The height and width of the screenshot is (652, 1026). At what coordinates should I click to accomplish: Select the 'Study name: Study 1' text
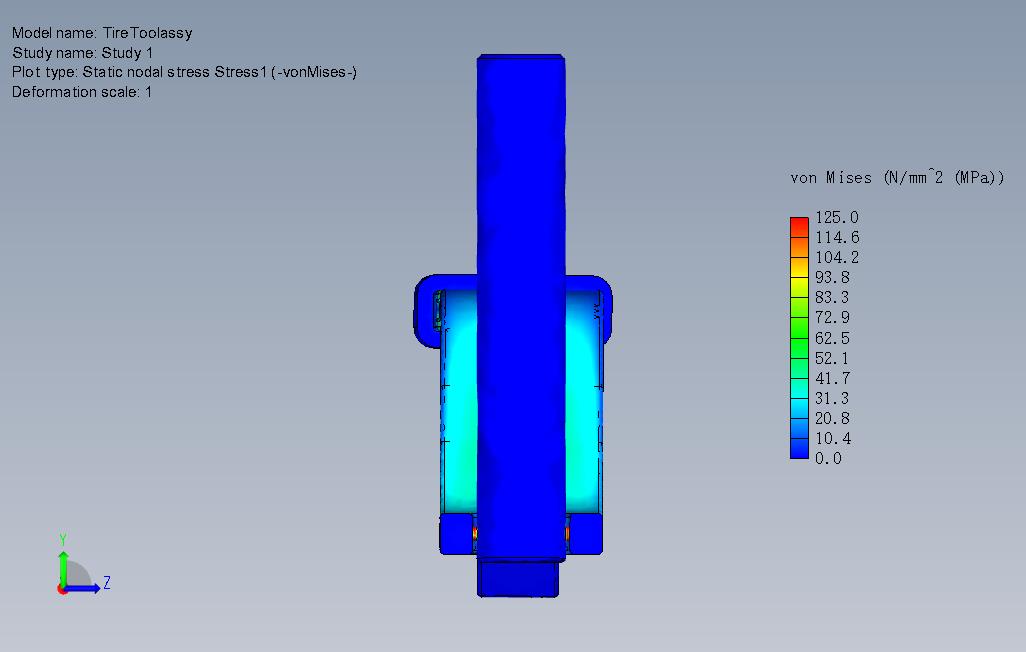[82, 52]
